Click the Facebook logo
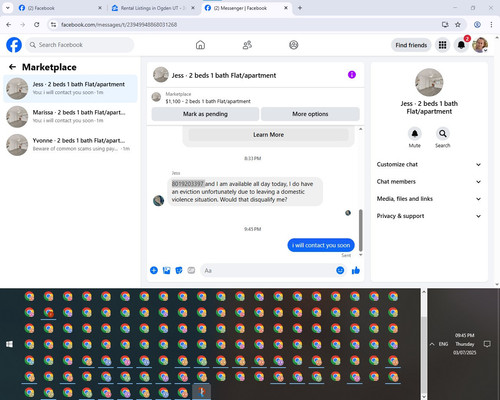This screenshot has height=400, width=500. (x=14, y=45)
